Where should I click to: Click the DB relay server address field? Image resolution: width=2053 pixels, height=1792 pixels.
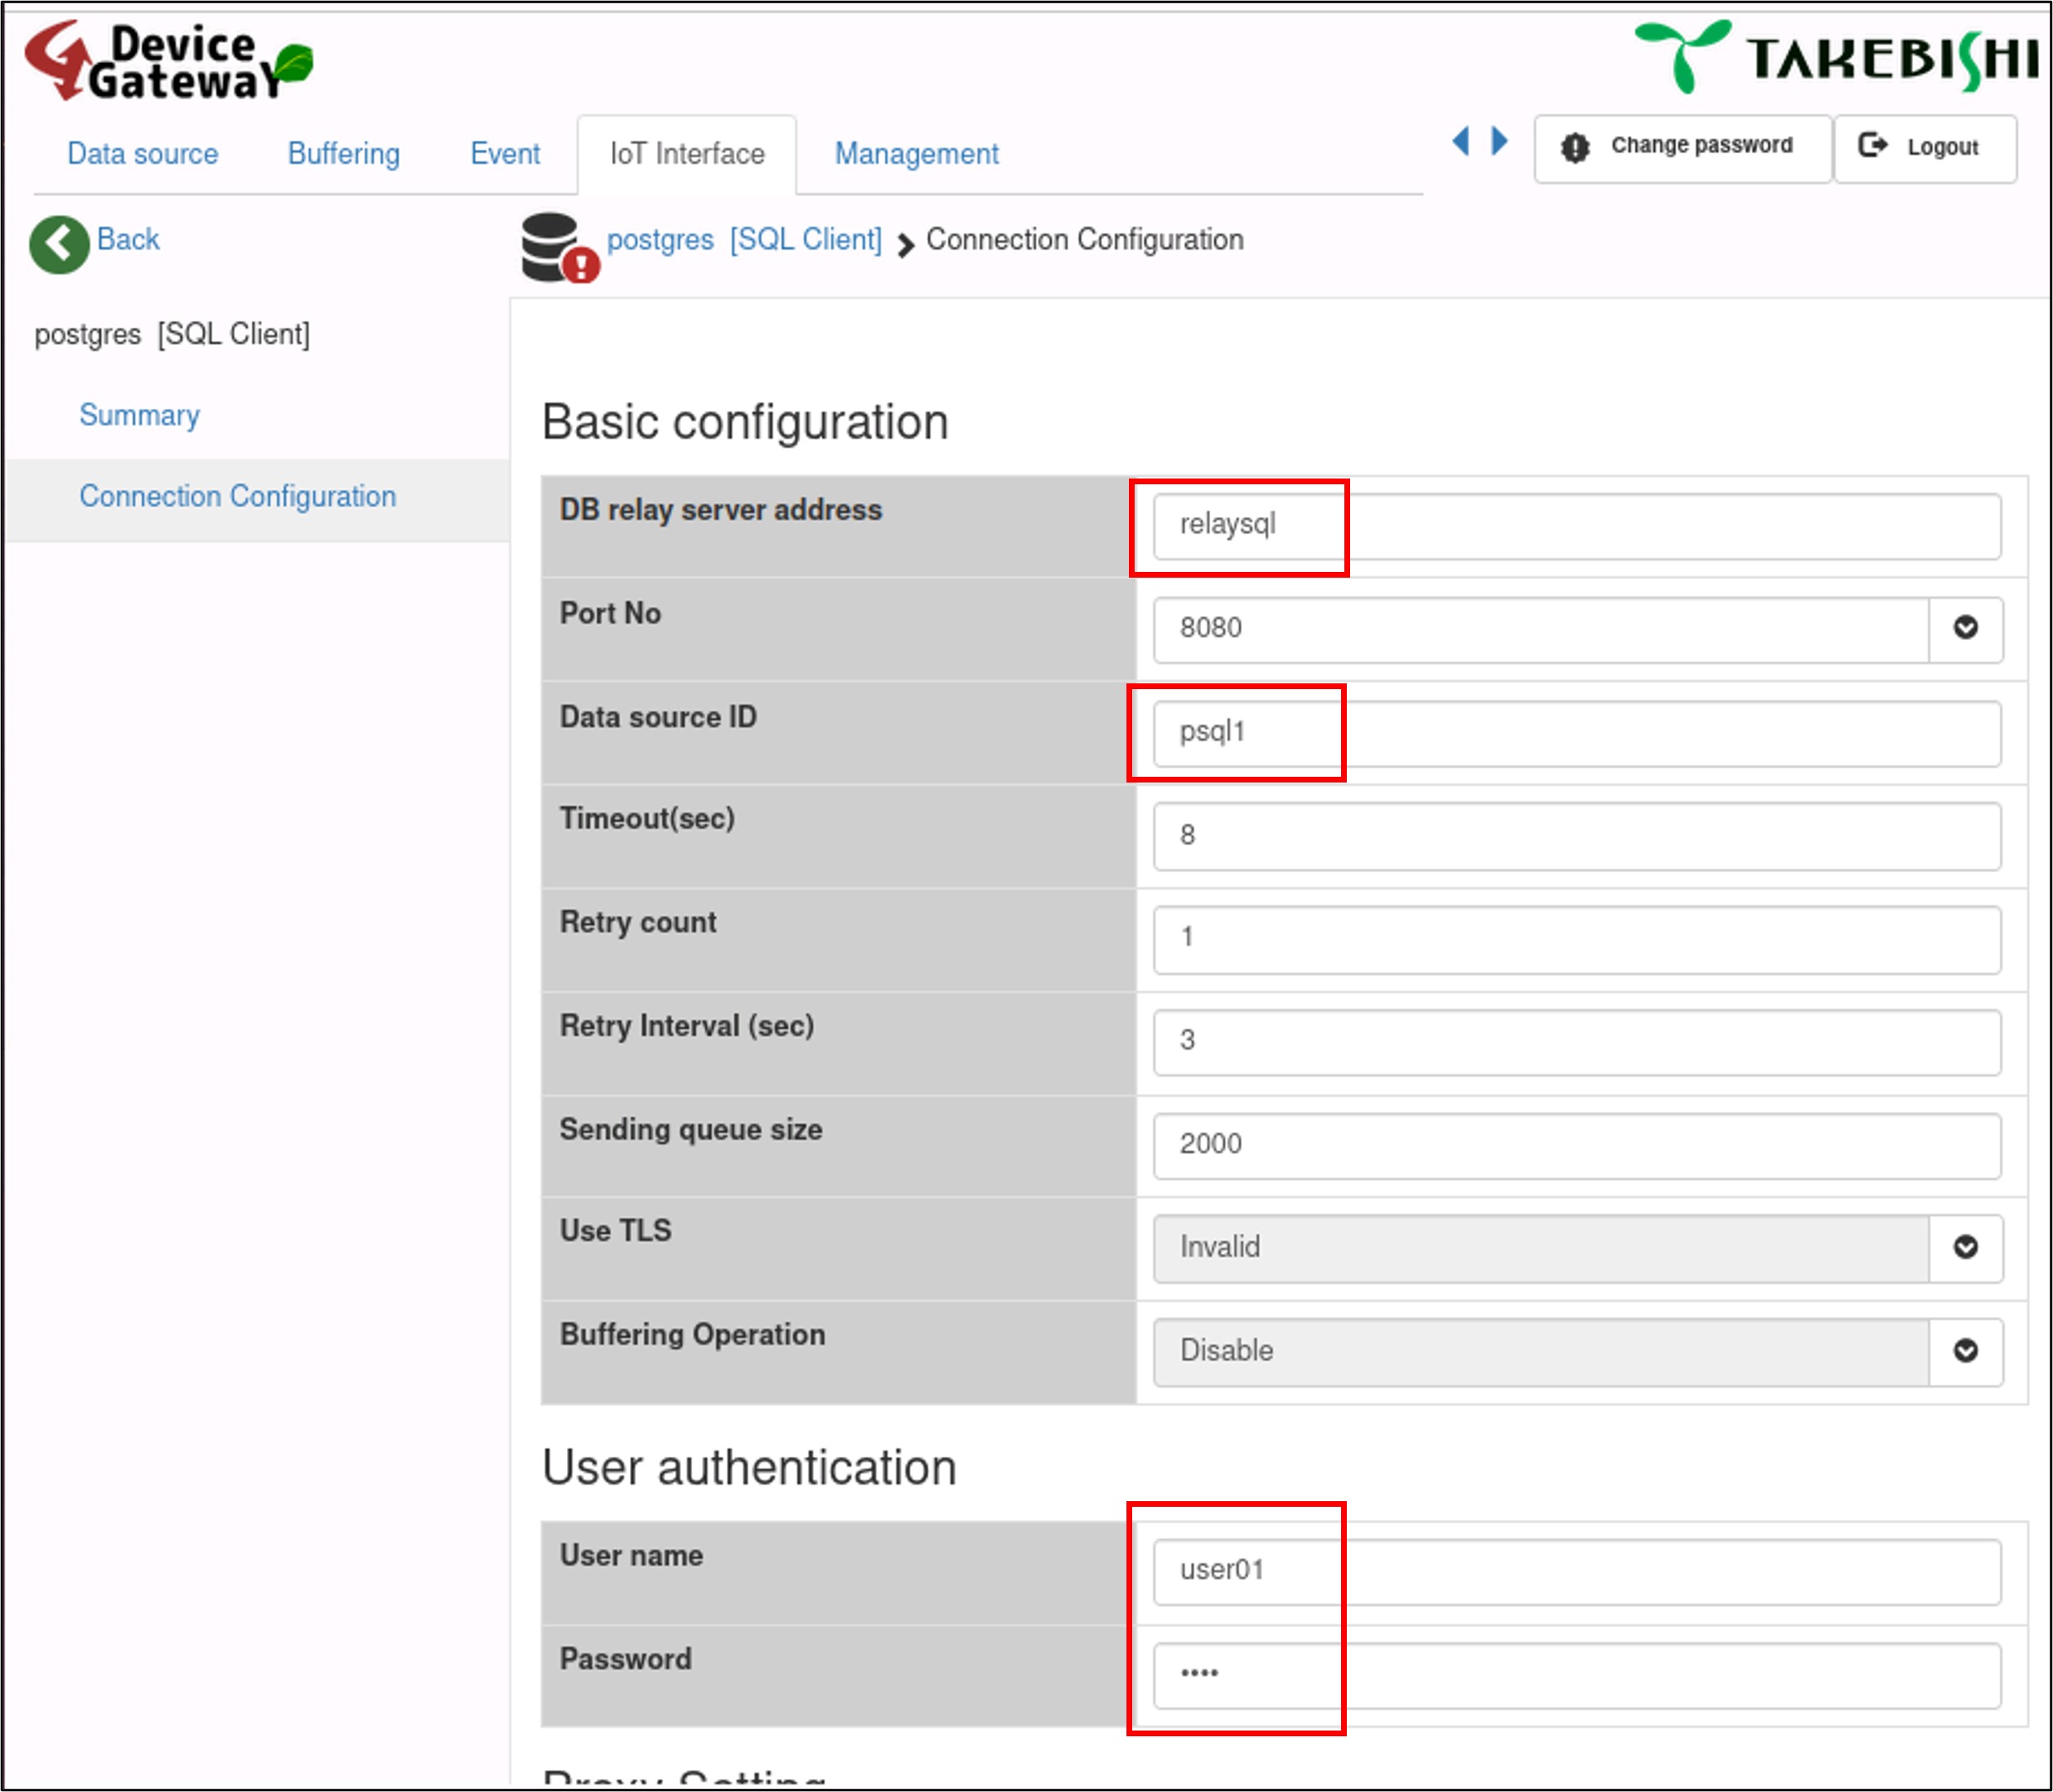1576,526
